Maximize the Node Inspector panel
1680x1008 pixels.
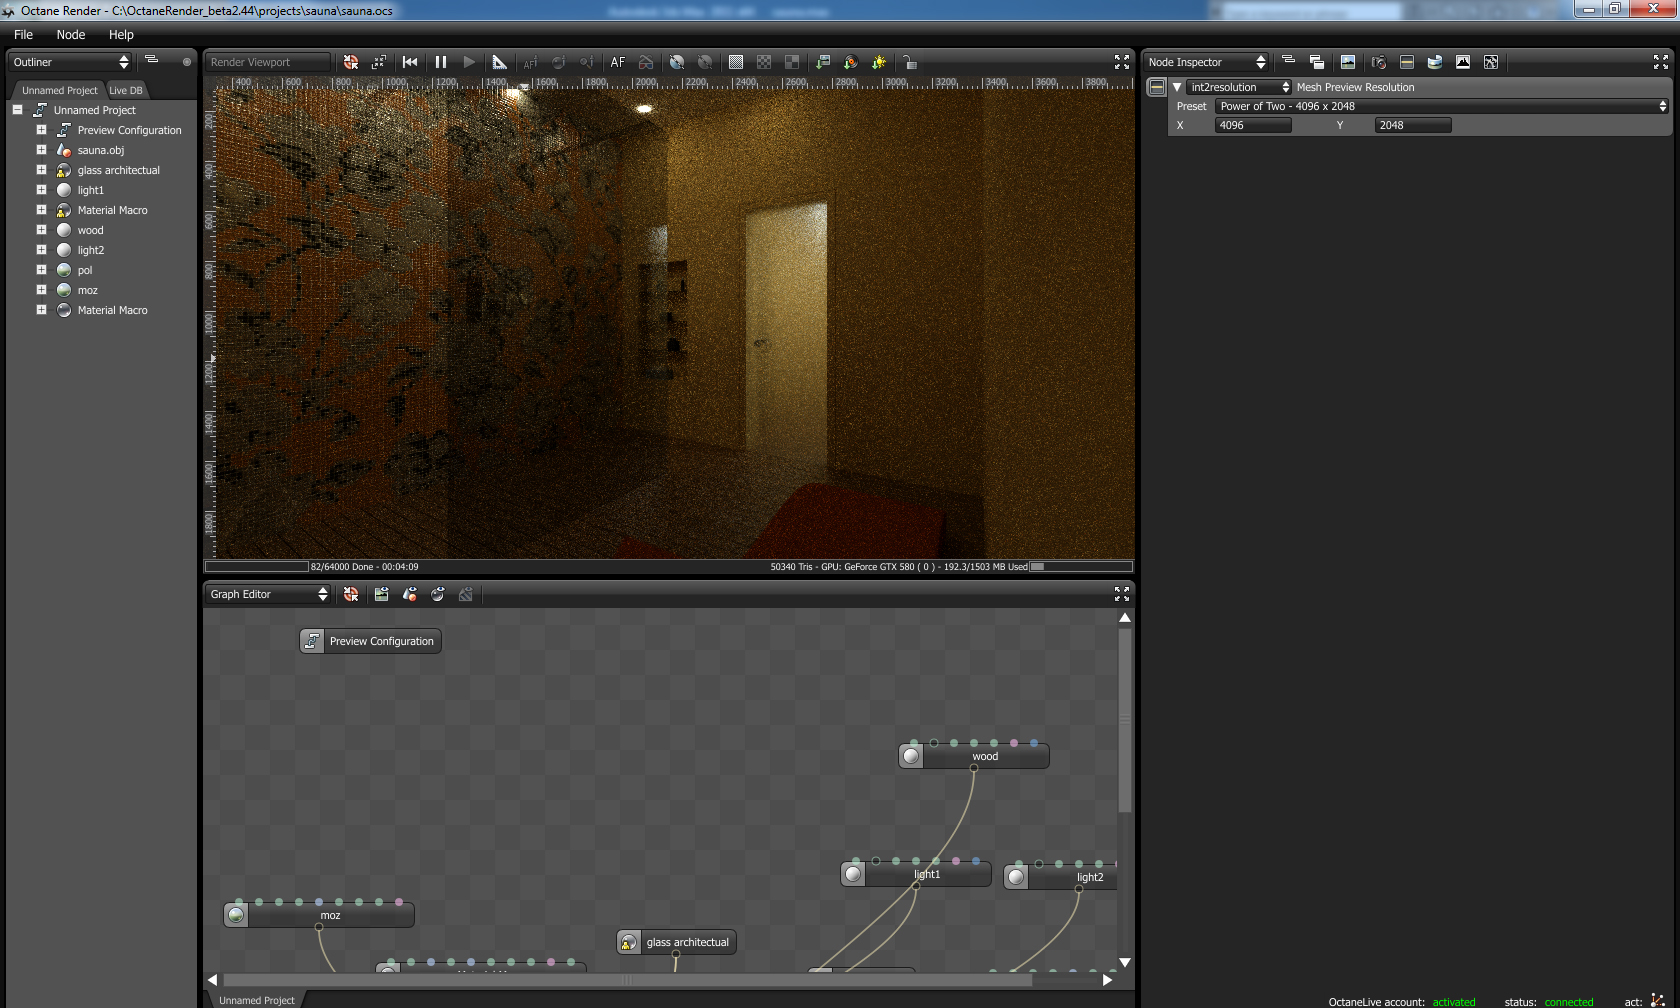pos(1661,62)
